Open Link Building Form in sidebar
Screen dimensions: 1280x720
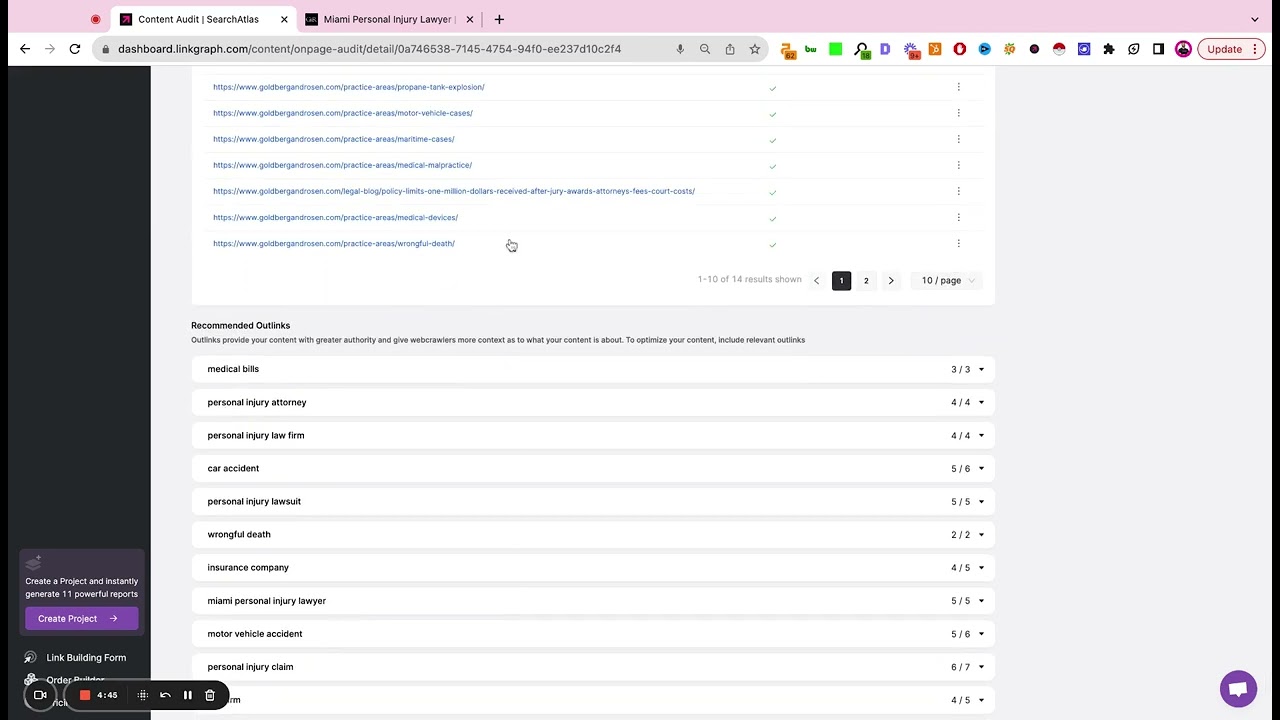coord(86,658)
